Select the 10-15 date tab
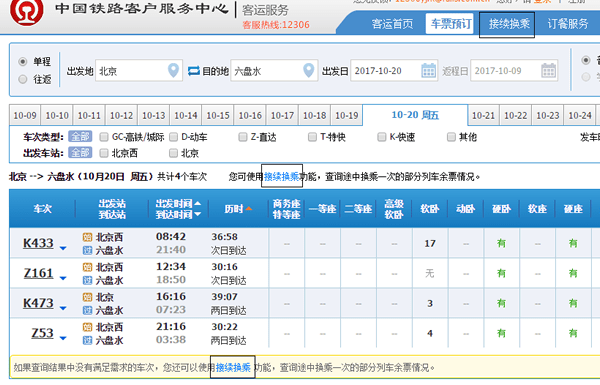 (x=218, y=115)
